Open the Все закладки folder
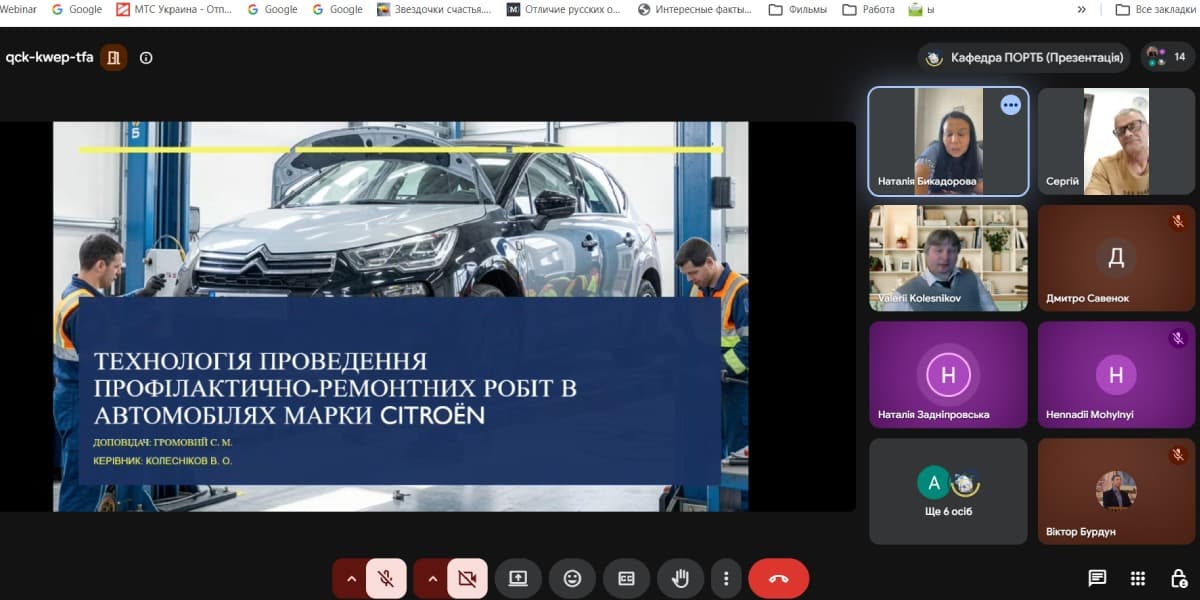 click(1154, 9)
